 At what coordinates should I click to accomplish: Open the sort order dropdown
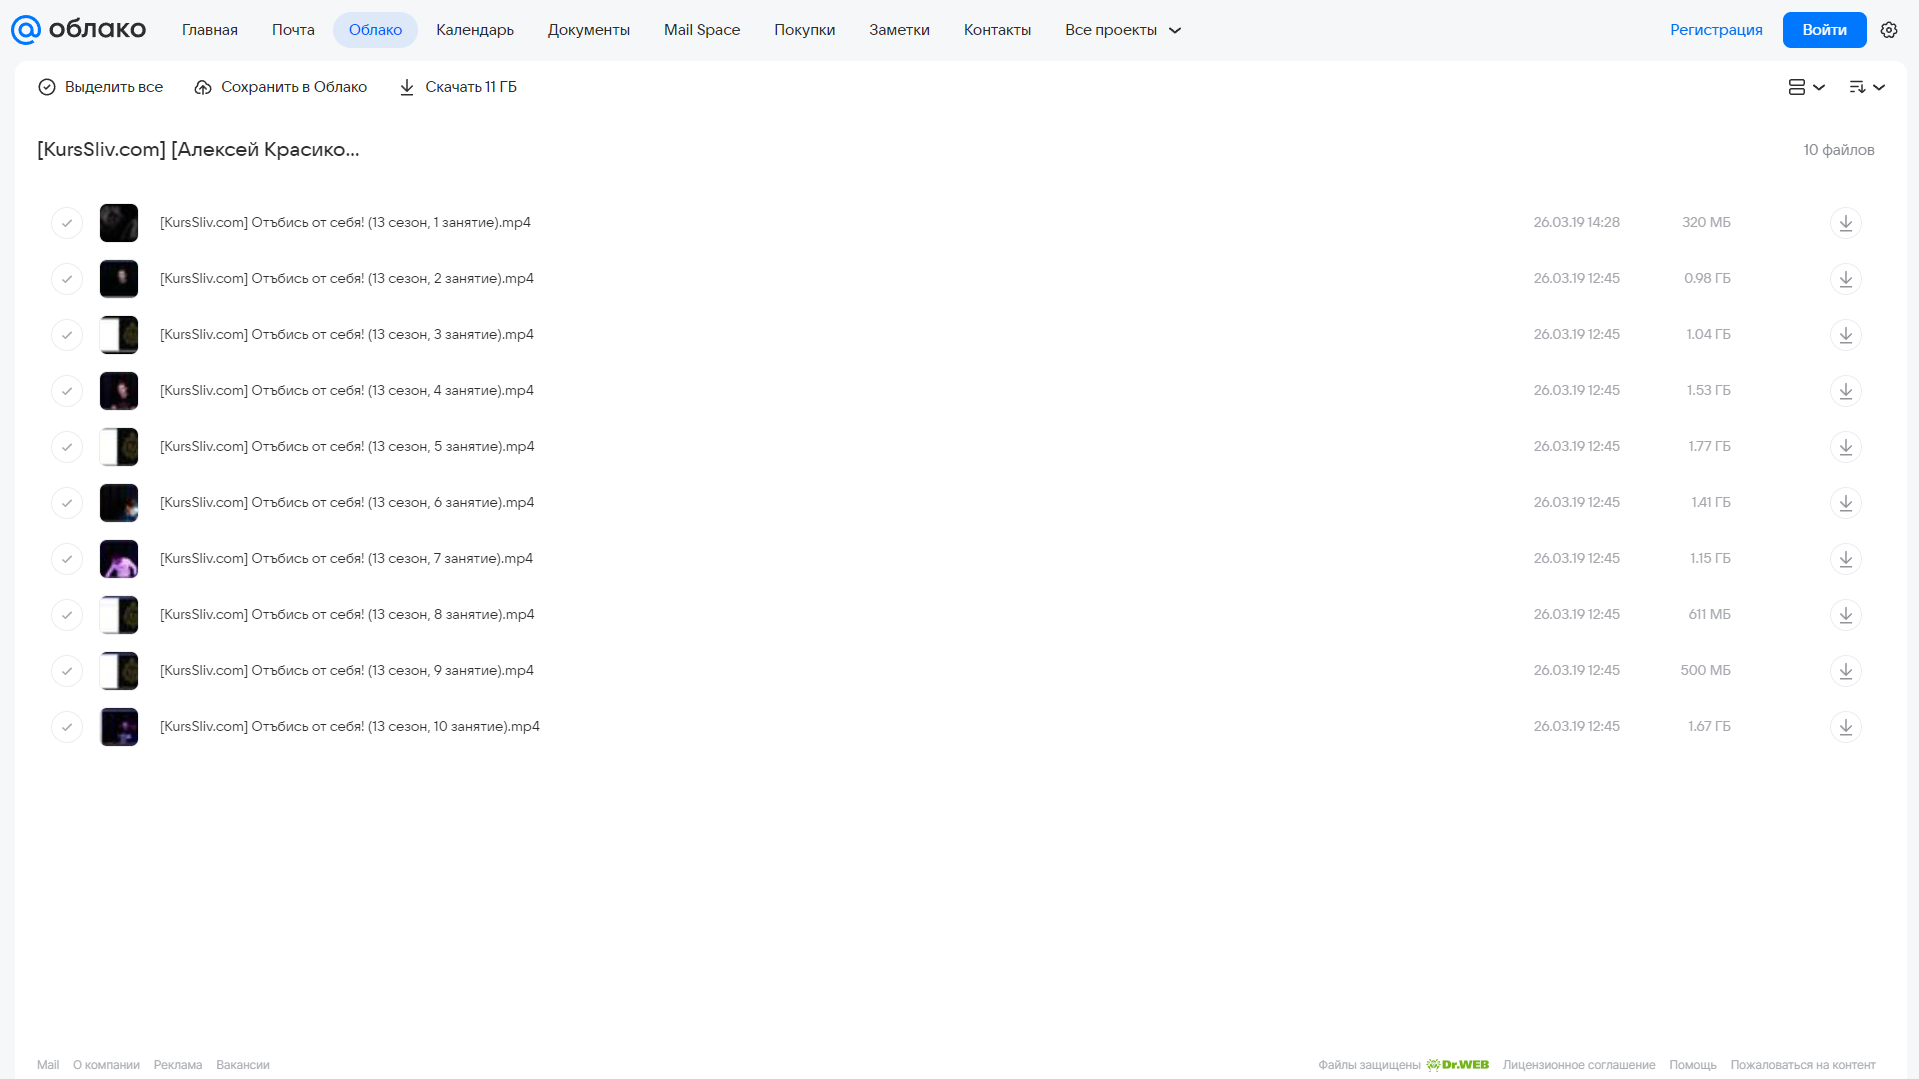(x=1866, y=87)
